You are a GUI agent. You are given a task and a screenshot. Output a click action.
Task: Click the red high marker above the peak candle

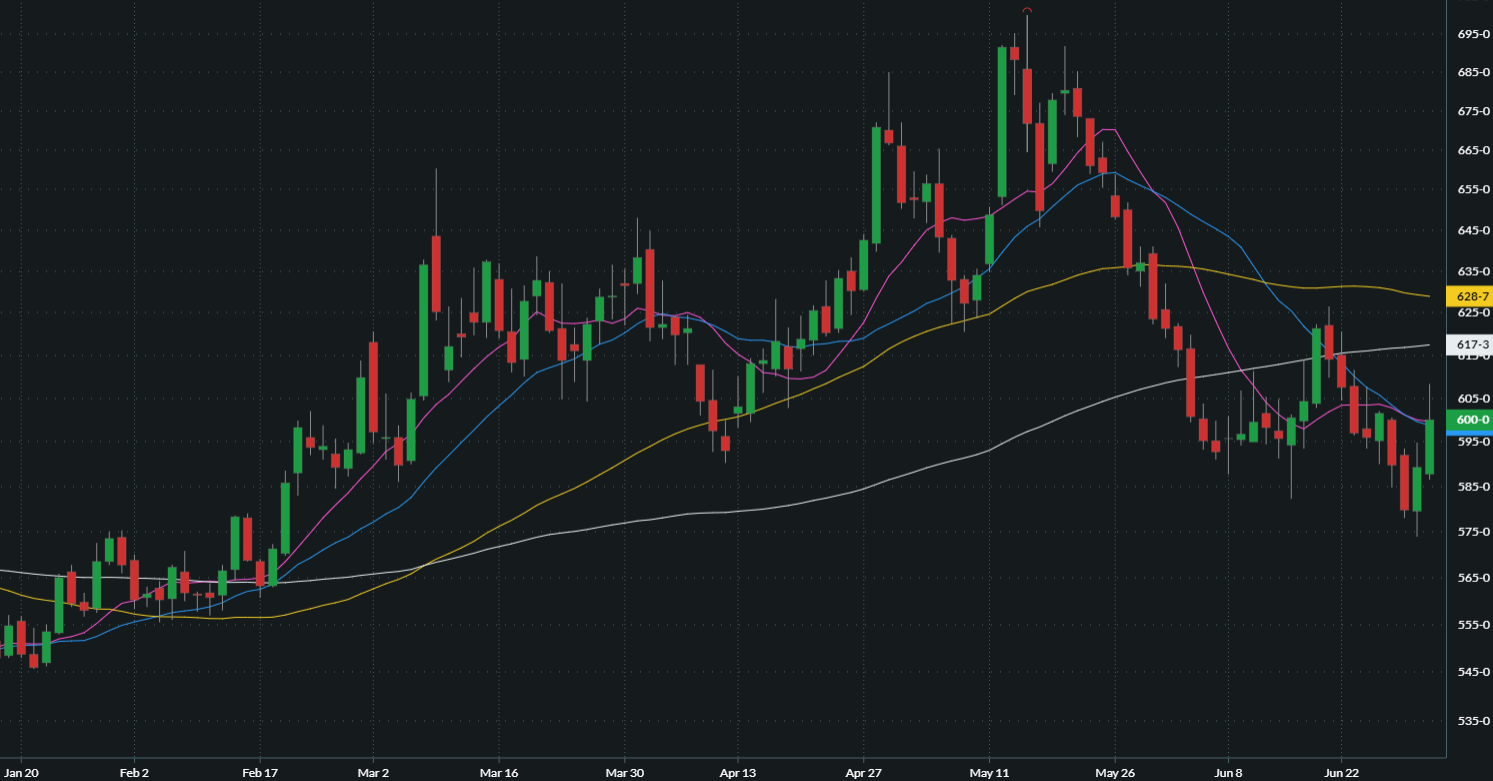[1026, 11]
